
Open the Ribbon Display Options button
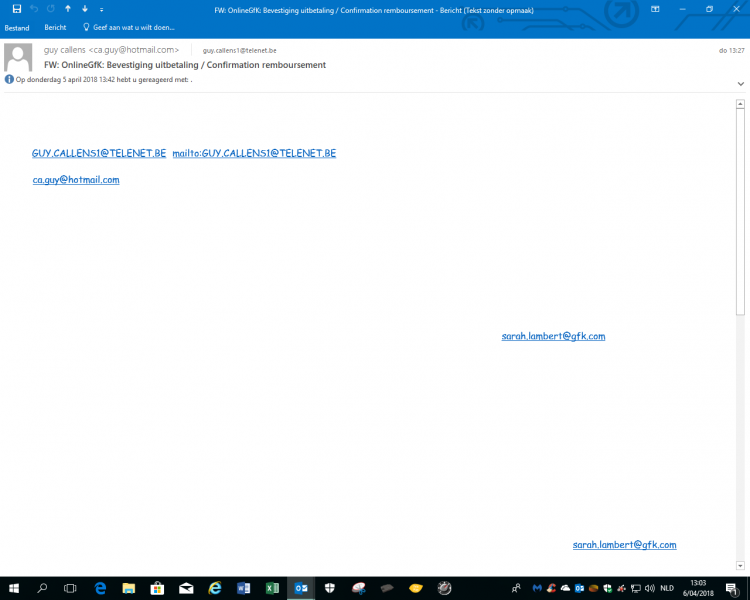coord(654,9)
